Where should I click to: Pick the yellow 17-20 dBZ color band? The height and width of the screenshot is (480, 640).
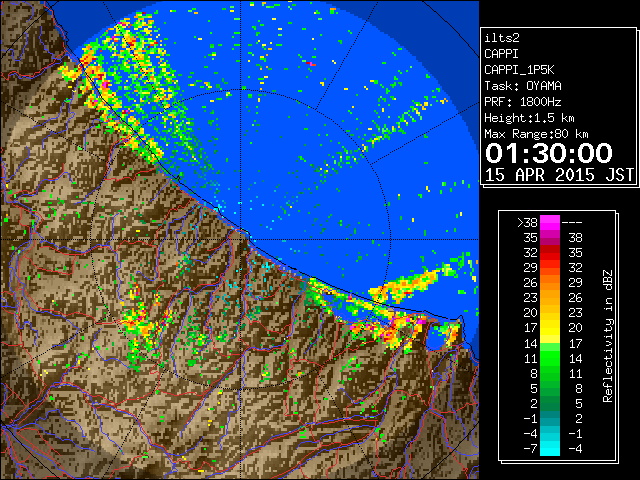point(550,328)
